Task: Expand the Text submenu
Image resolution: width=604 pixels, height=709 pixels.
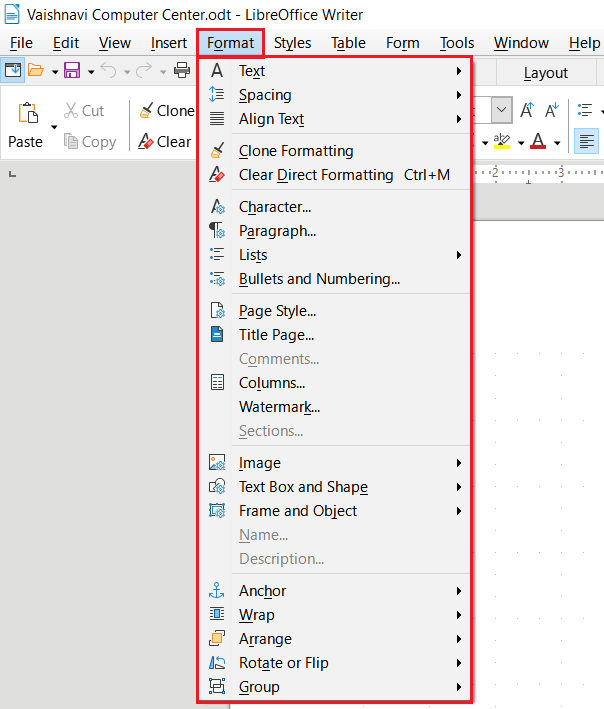Action: [x=335, y=71]
